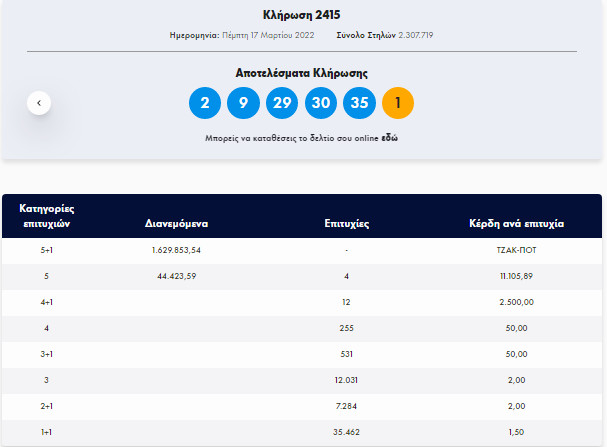This screenshot has height=447, width=607.
Task: Click the 11.105,89 winnings value
Action: 516,276
